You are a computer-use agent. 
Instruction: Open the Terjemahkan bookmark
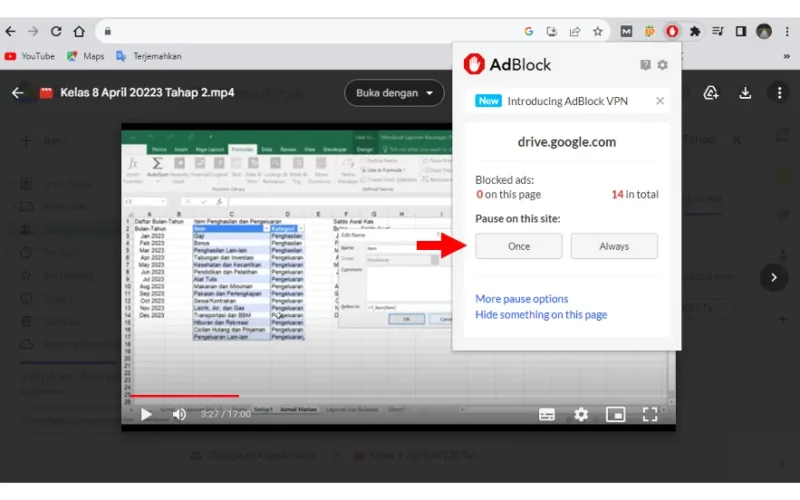(x=149, y=56)
